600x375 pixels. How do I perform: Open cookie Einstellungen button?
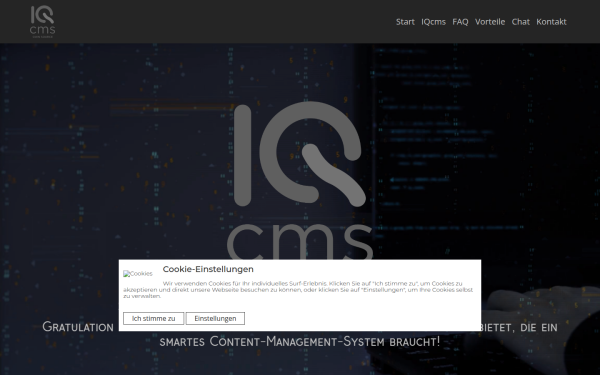[x=215, y=318]
